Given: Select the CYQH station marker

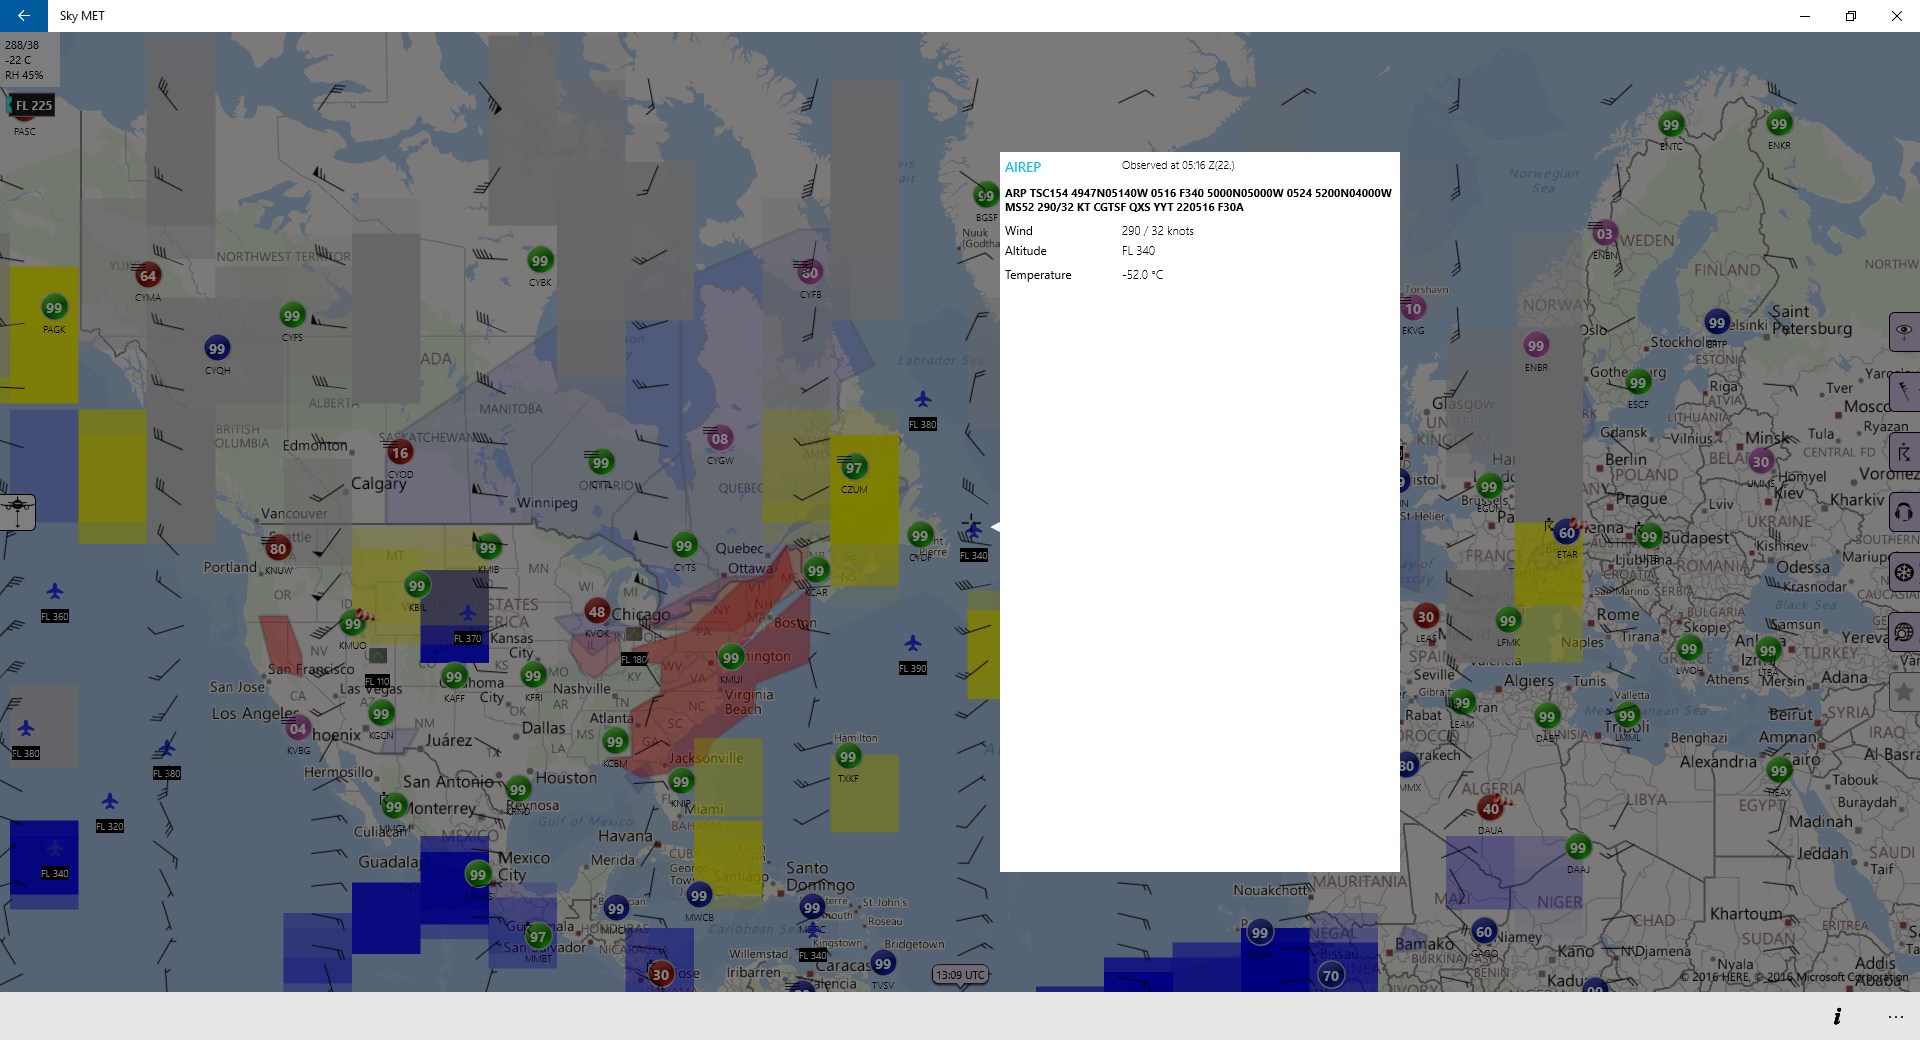Looking at the screenshot, I should (x=217, y=349).
